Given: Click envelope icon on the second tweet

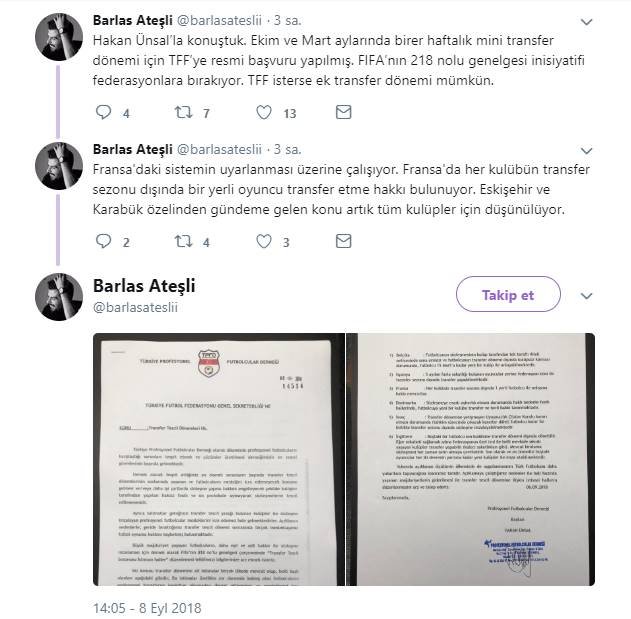Looking at the screenshot, I should [x=343, y=241].
